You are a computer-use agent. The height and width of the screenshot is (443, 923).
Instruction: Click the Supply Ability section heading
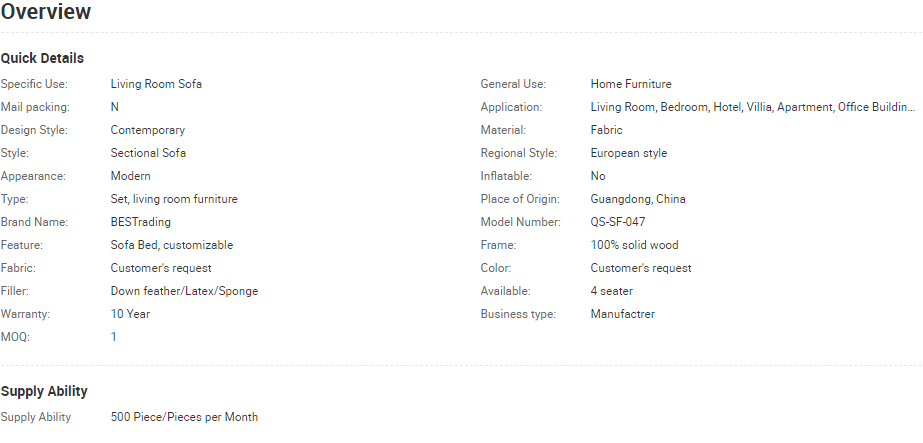[44, 391]
